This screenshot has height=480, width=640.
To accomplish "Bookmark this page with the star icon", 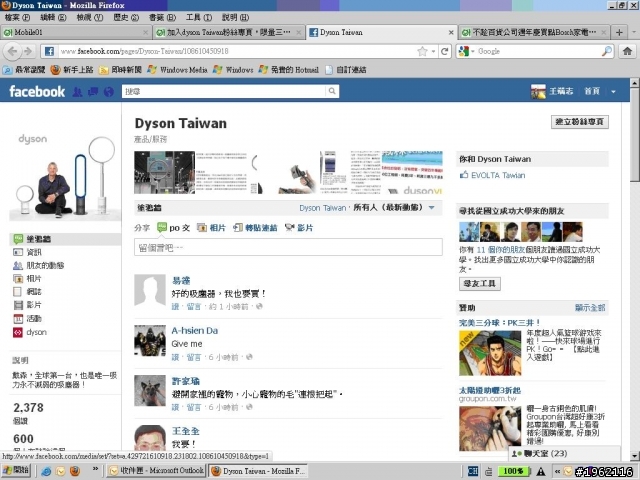I will click(422, 51).
